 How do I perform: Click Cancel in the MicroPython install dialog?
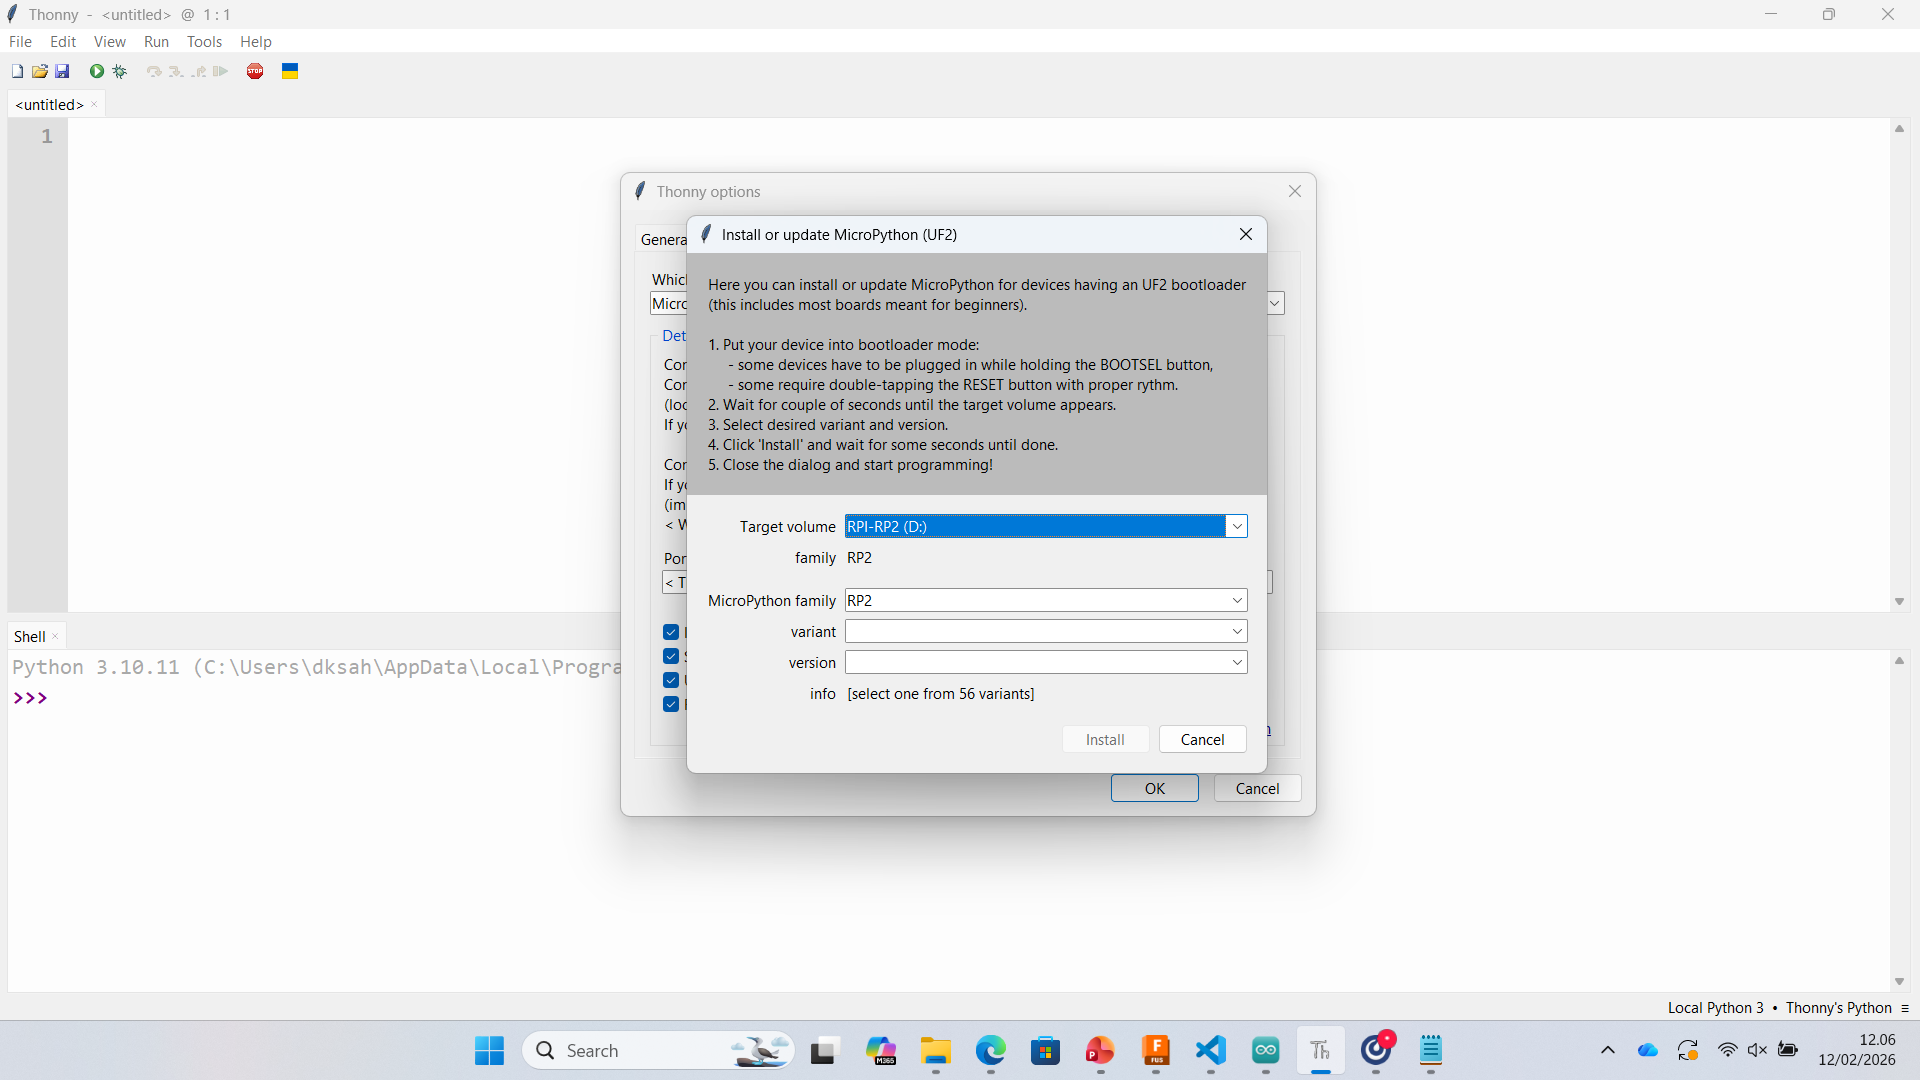click(1202, 739)
